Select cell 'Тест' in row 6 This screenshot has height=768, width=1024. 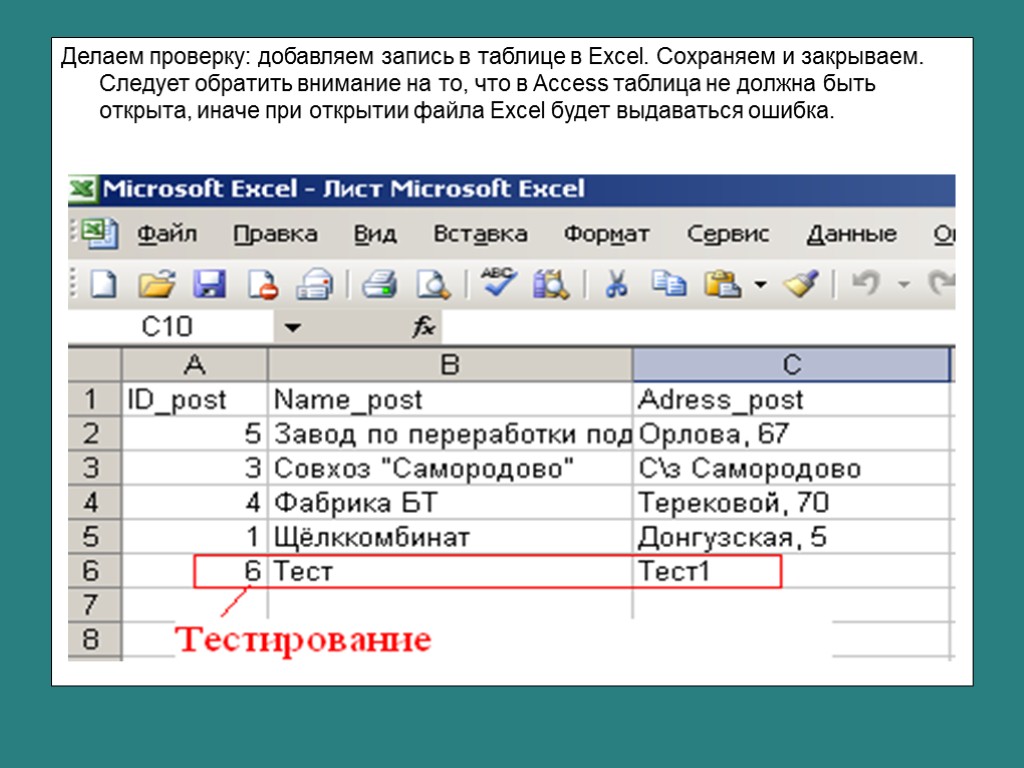click(x=450, y=571)
